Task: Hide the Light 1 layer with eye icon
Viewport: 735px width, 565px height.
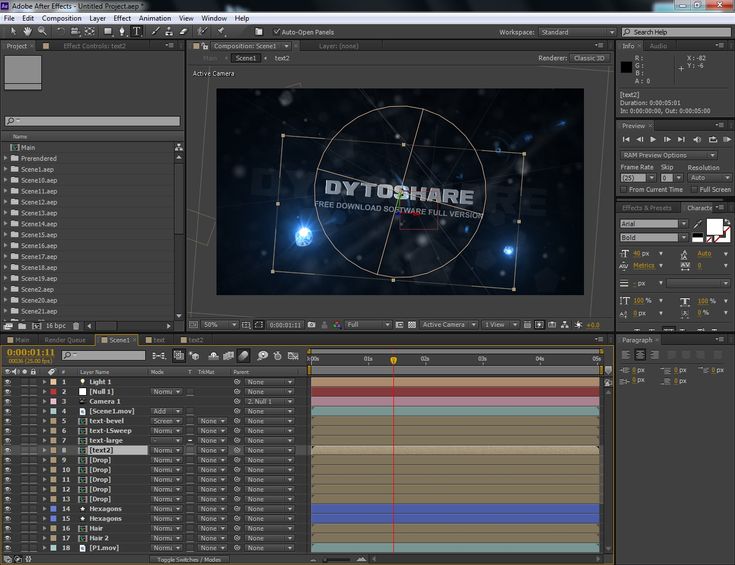Action: [8, 382]
